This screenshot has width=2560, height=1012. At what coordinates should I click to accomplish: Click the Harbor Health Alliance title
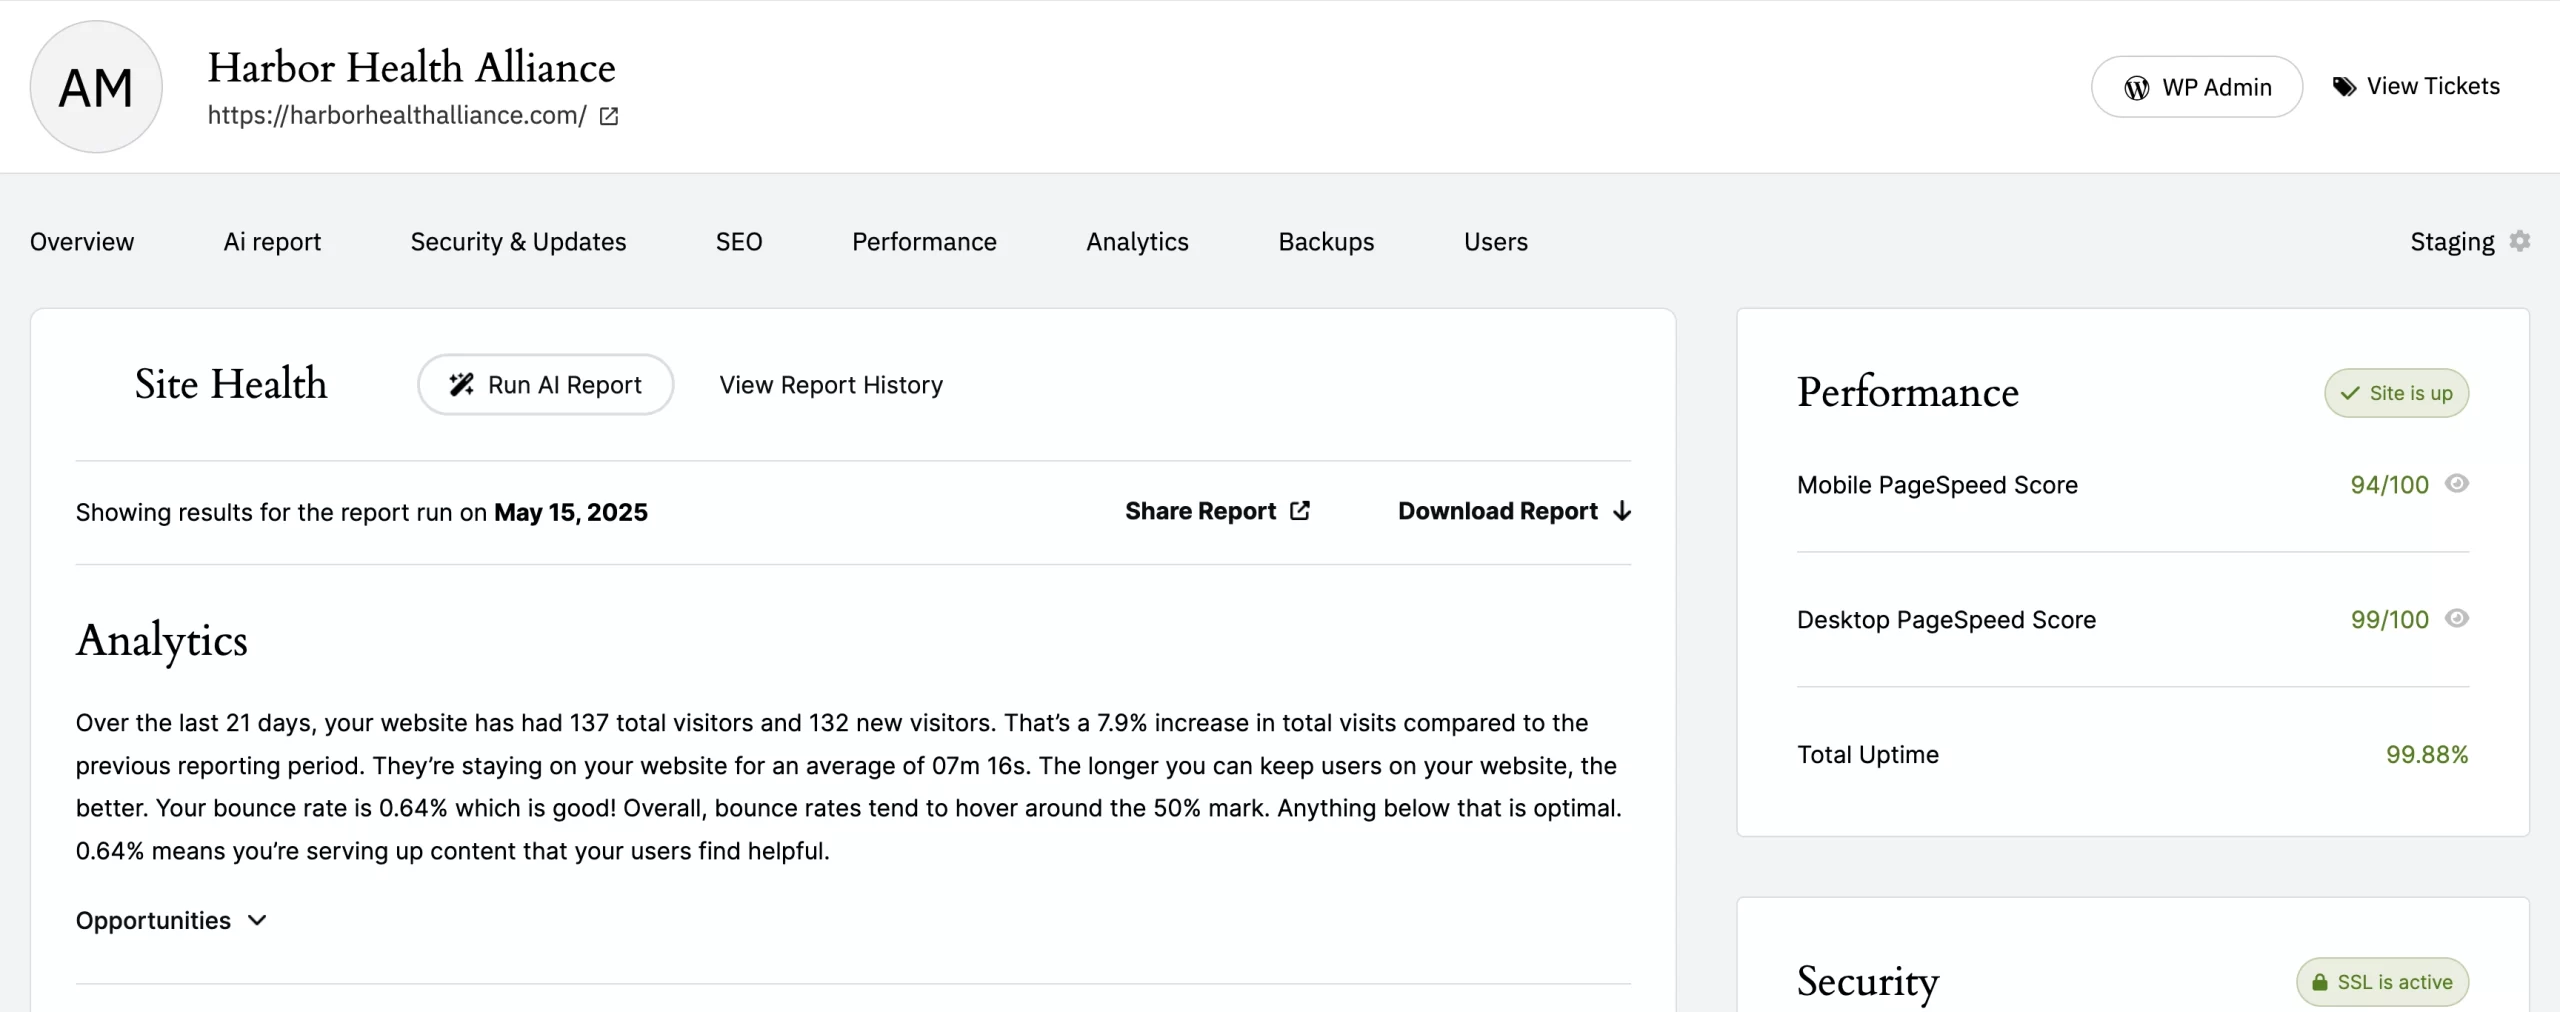pyautogui.click(x=411, y=67)
